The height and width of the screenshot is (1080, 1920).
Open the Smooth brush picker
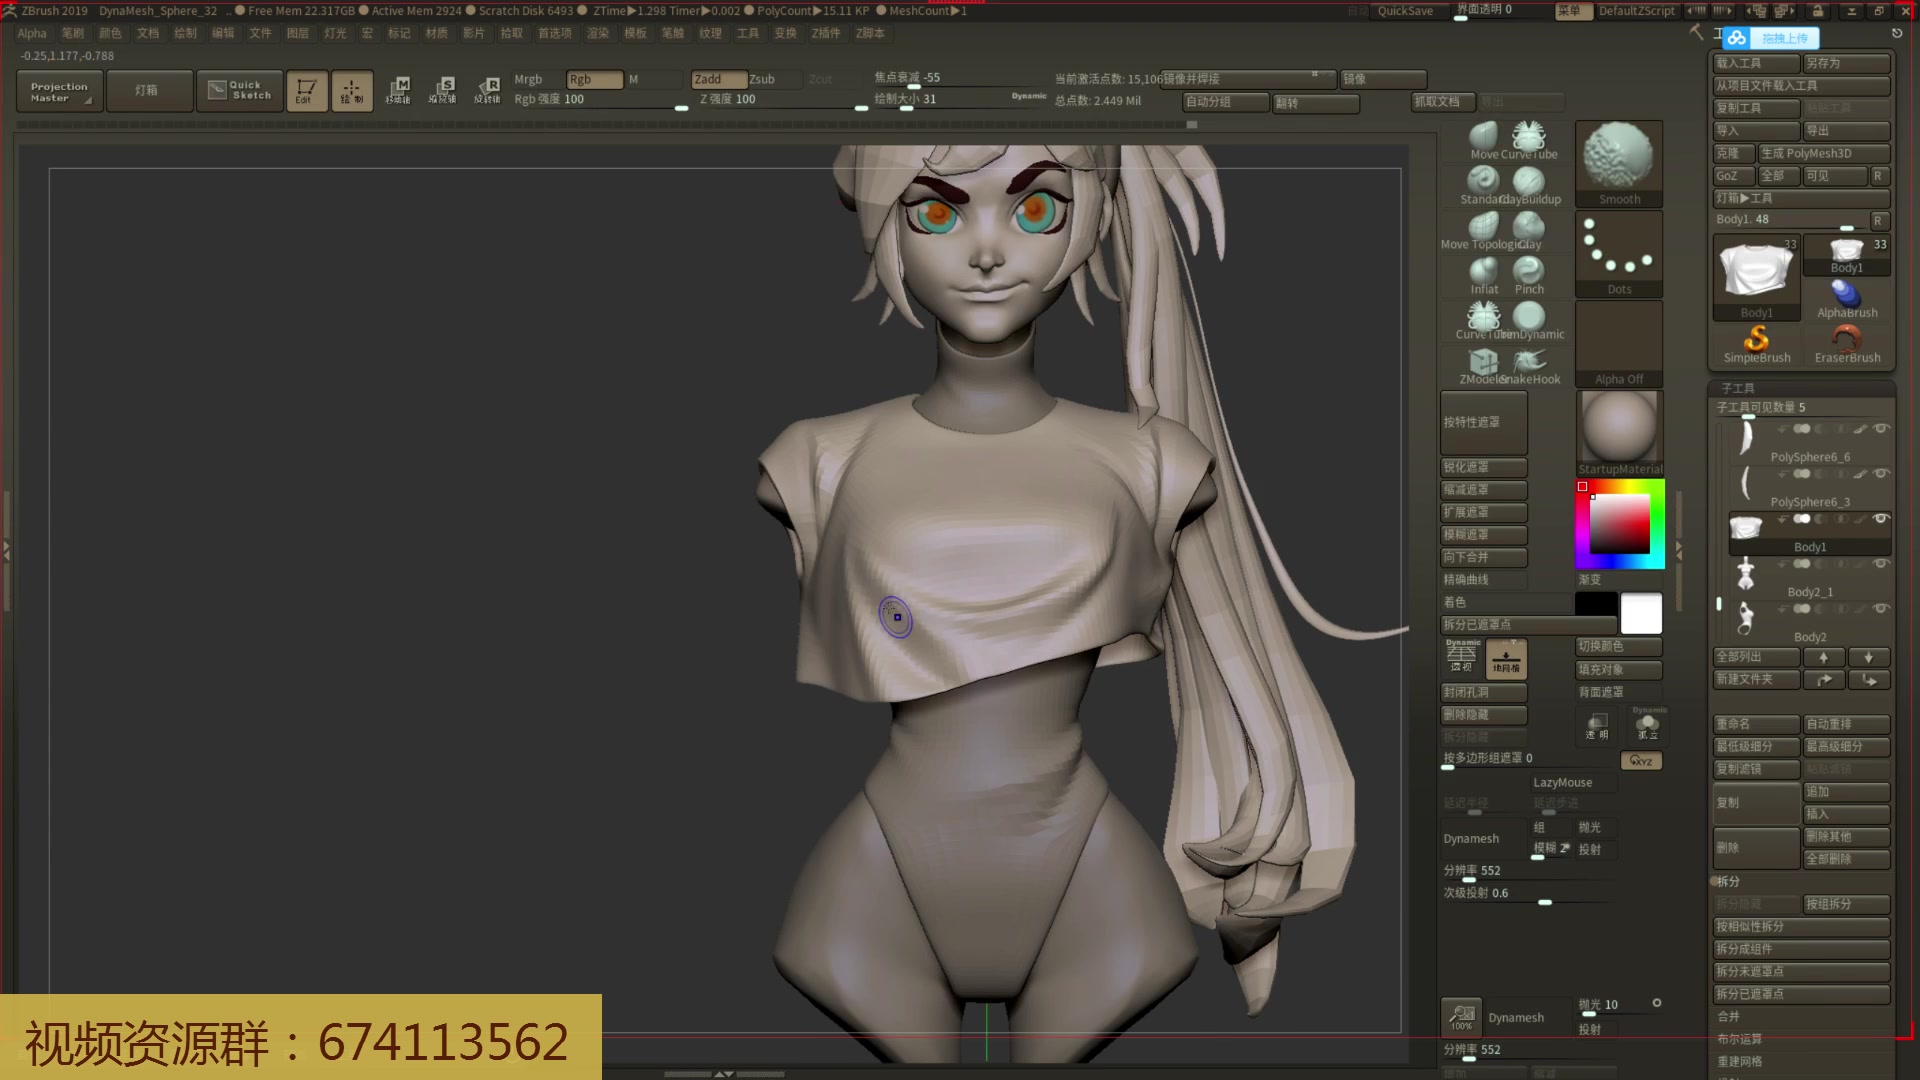pos(1618,160)
